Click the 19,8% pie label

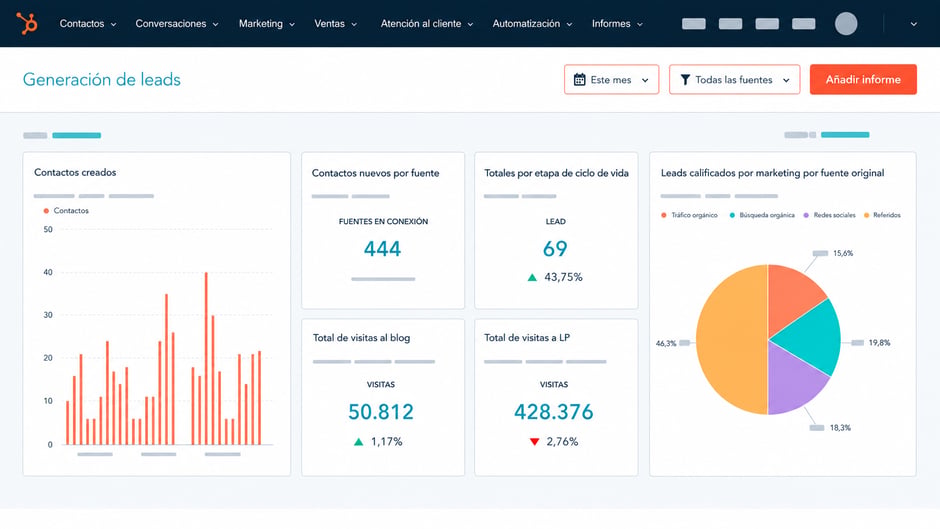point(879,342)
